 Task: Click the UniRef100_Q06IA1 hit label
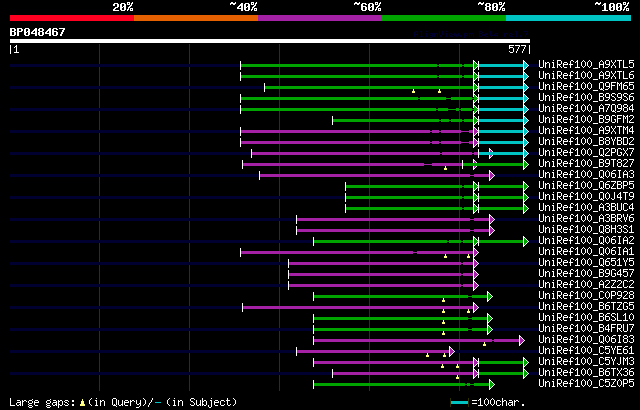coord(586,252)
